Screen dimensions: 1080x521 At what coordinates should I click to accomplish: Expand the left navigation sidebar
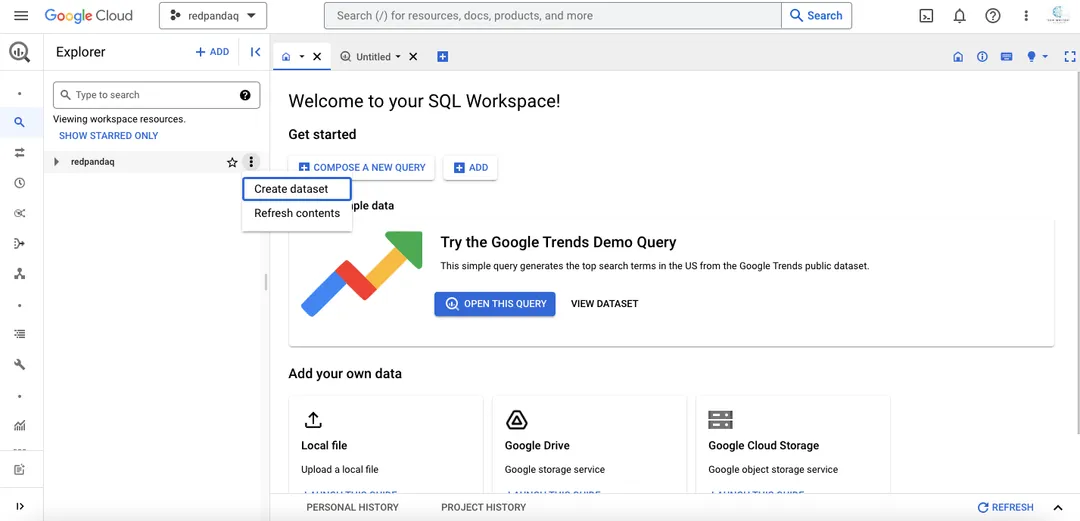point(20,507)
